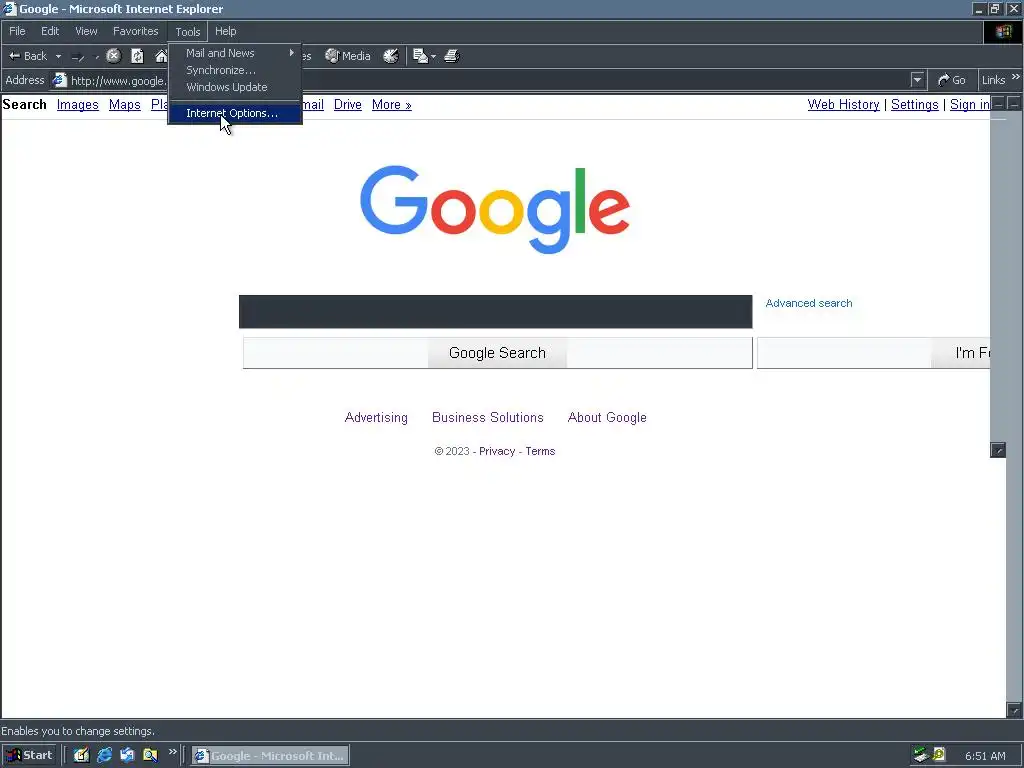Expand the address bar dropdown arrow
The height and width of the screenshot is (768, 1024).
(918, 80)
